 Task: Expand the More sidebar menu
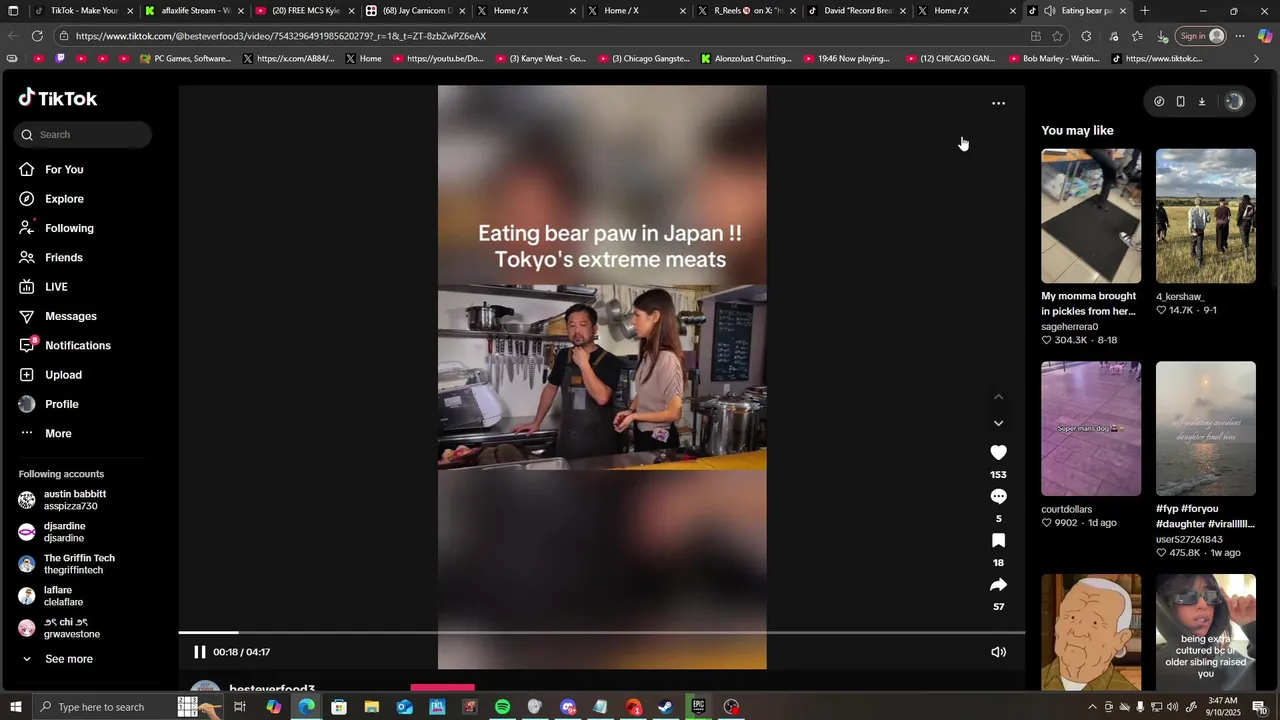coord(58,434)
